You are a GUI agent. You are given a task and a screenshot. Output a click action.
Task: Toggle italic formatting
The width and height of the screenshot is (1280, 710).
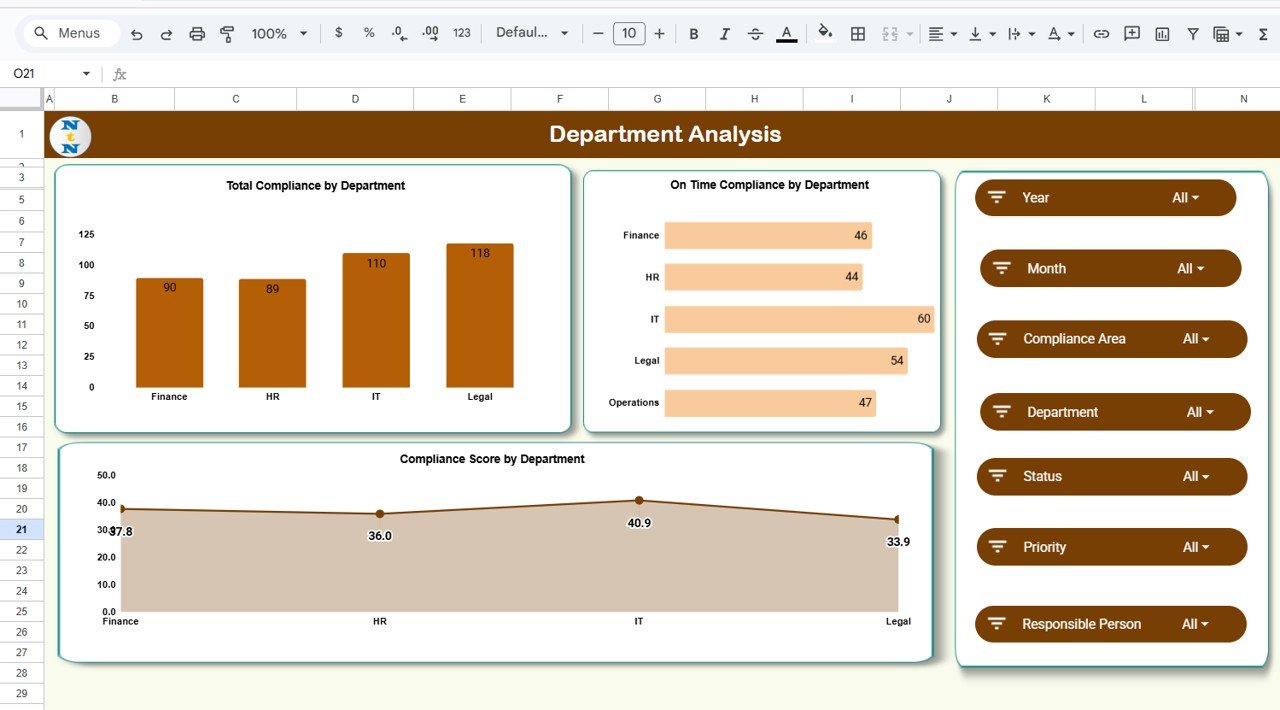click(724, 33)
